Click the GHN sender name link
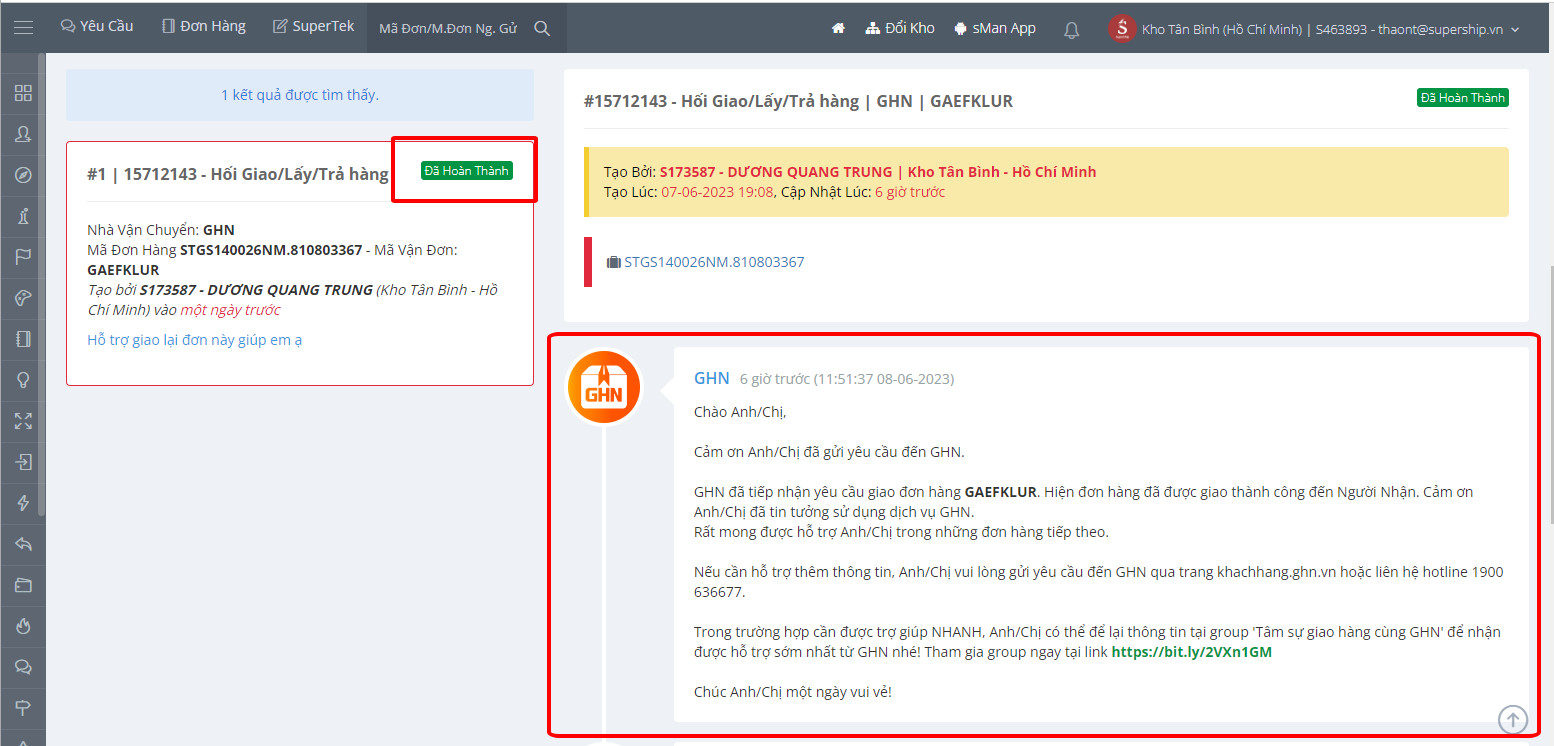Screen dimensions: 1554x746 point(712,378)
